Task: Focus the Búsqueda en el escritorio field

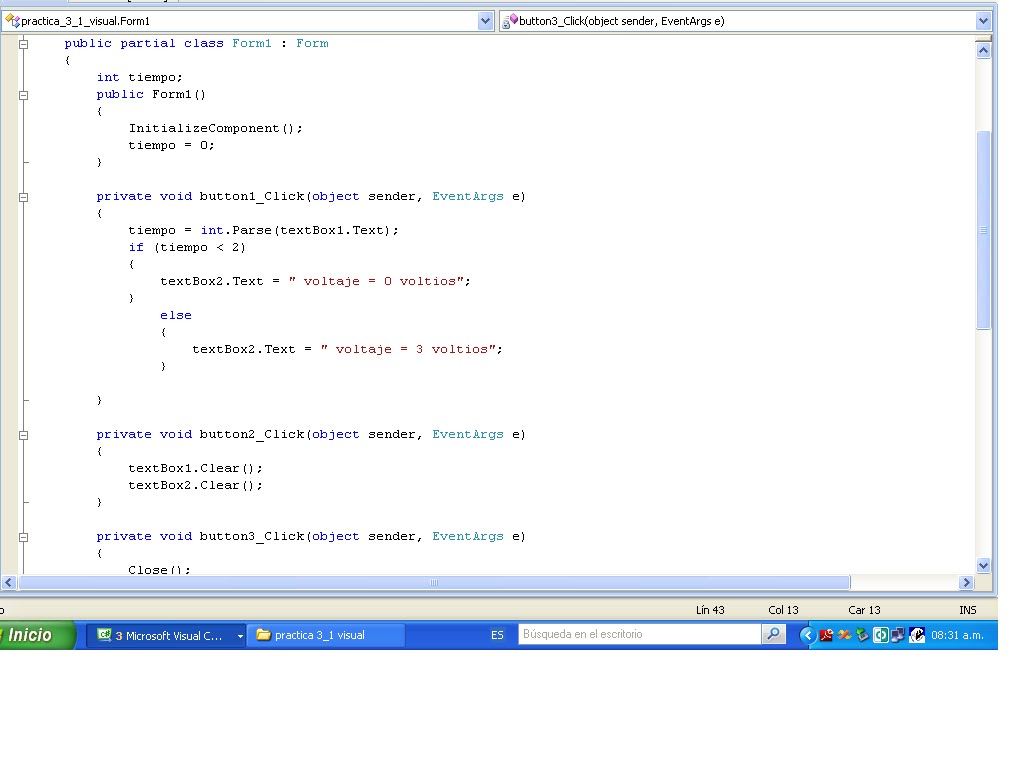Action: 640,634
